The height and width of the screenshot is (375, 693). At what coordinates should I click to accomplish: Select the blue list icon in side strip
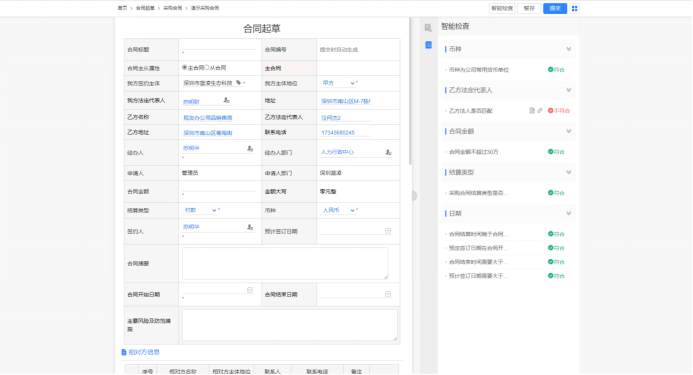428,45
